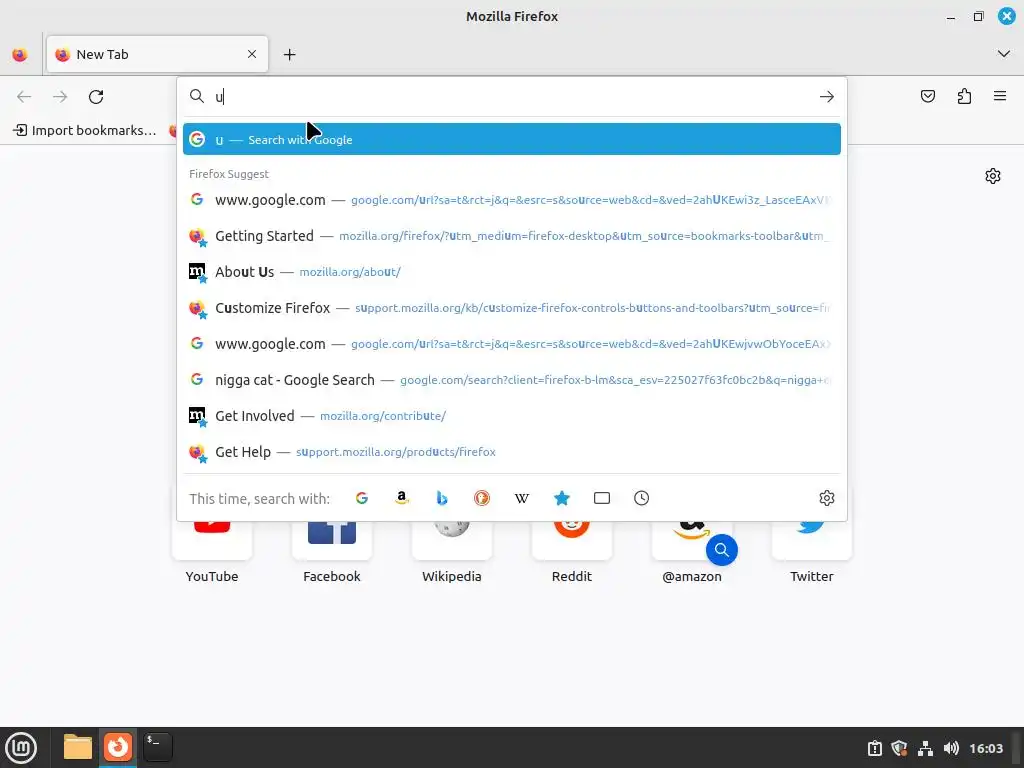Search only in Bookmarks star
The image size is (1024, 768).
point(562,498)
